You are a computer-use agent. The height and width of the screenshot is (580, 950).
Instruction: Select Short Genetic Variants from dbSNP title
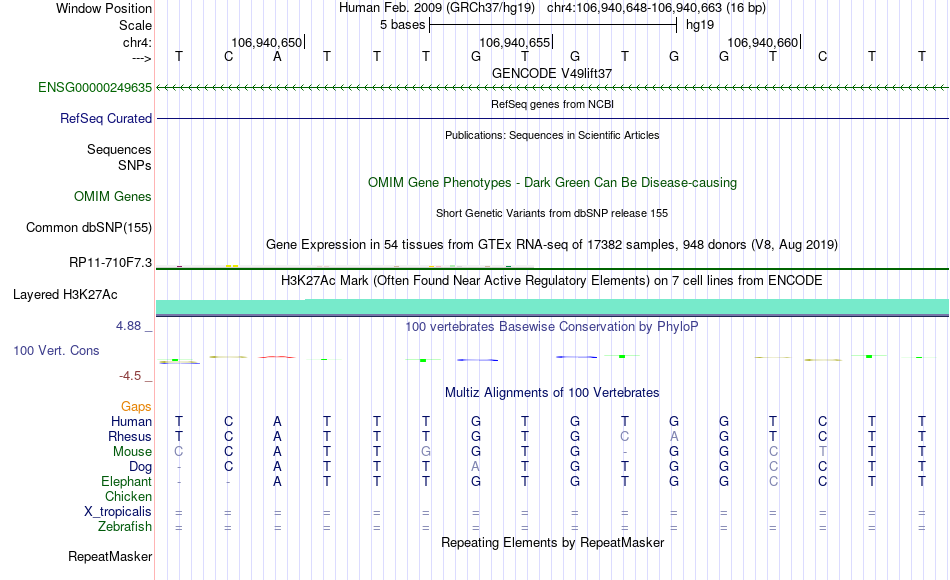[x=552, y=213]
